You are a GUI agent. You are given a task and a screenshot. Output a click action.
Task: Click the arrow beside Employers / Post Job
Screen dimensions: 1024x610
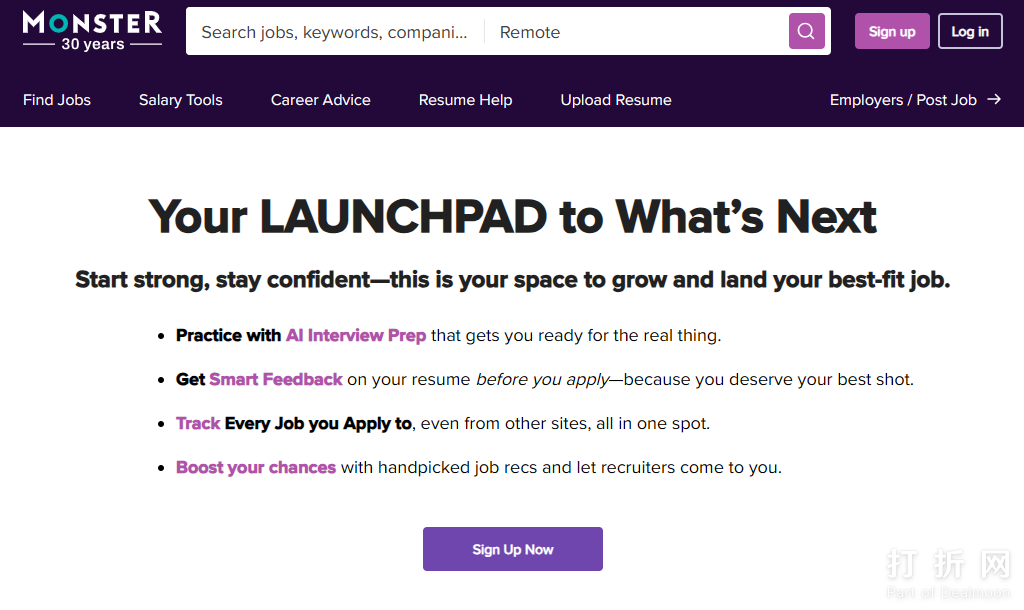click(994, 99)
